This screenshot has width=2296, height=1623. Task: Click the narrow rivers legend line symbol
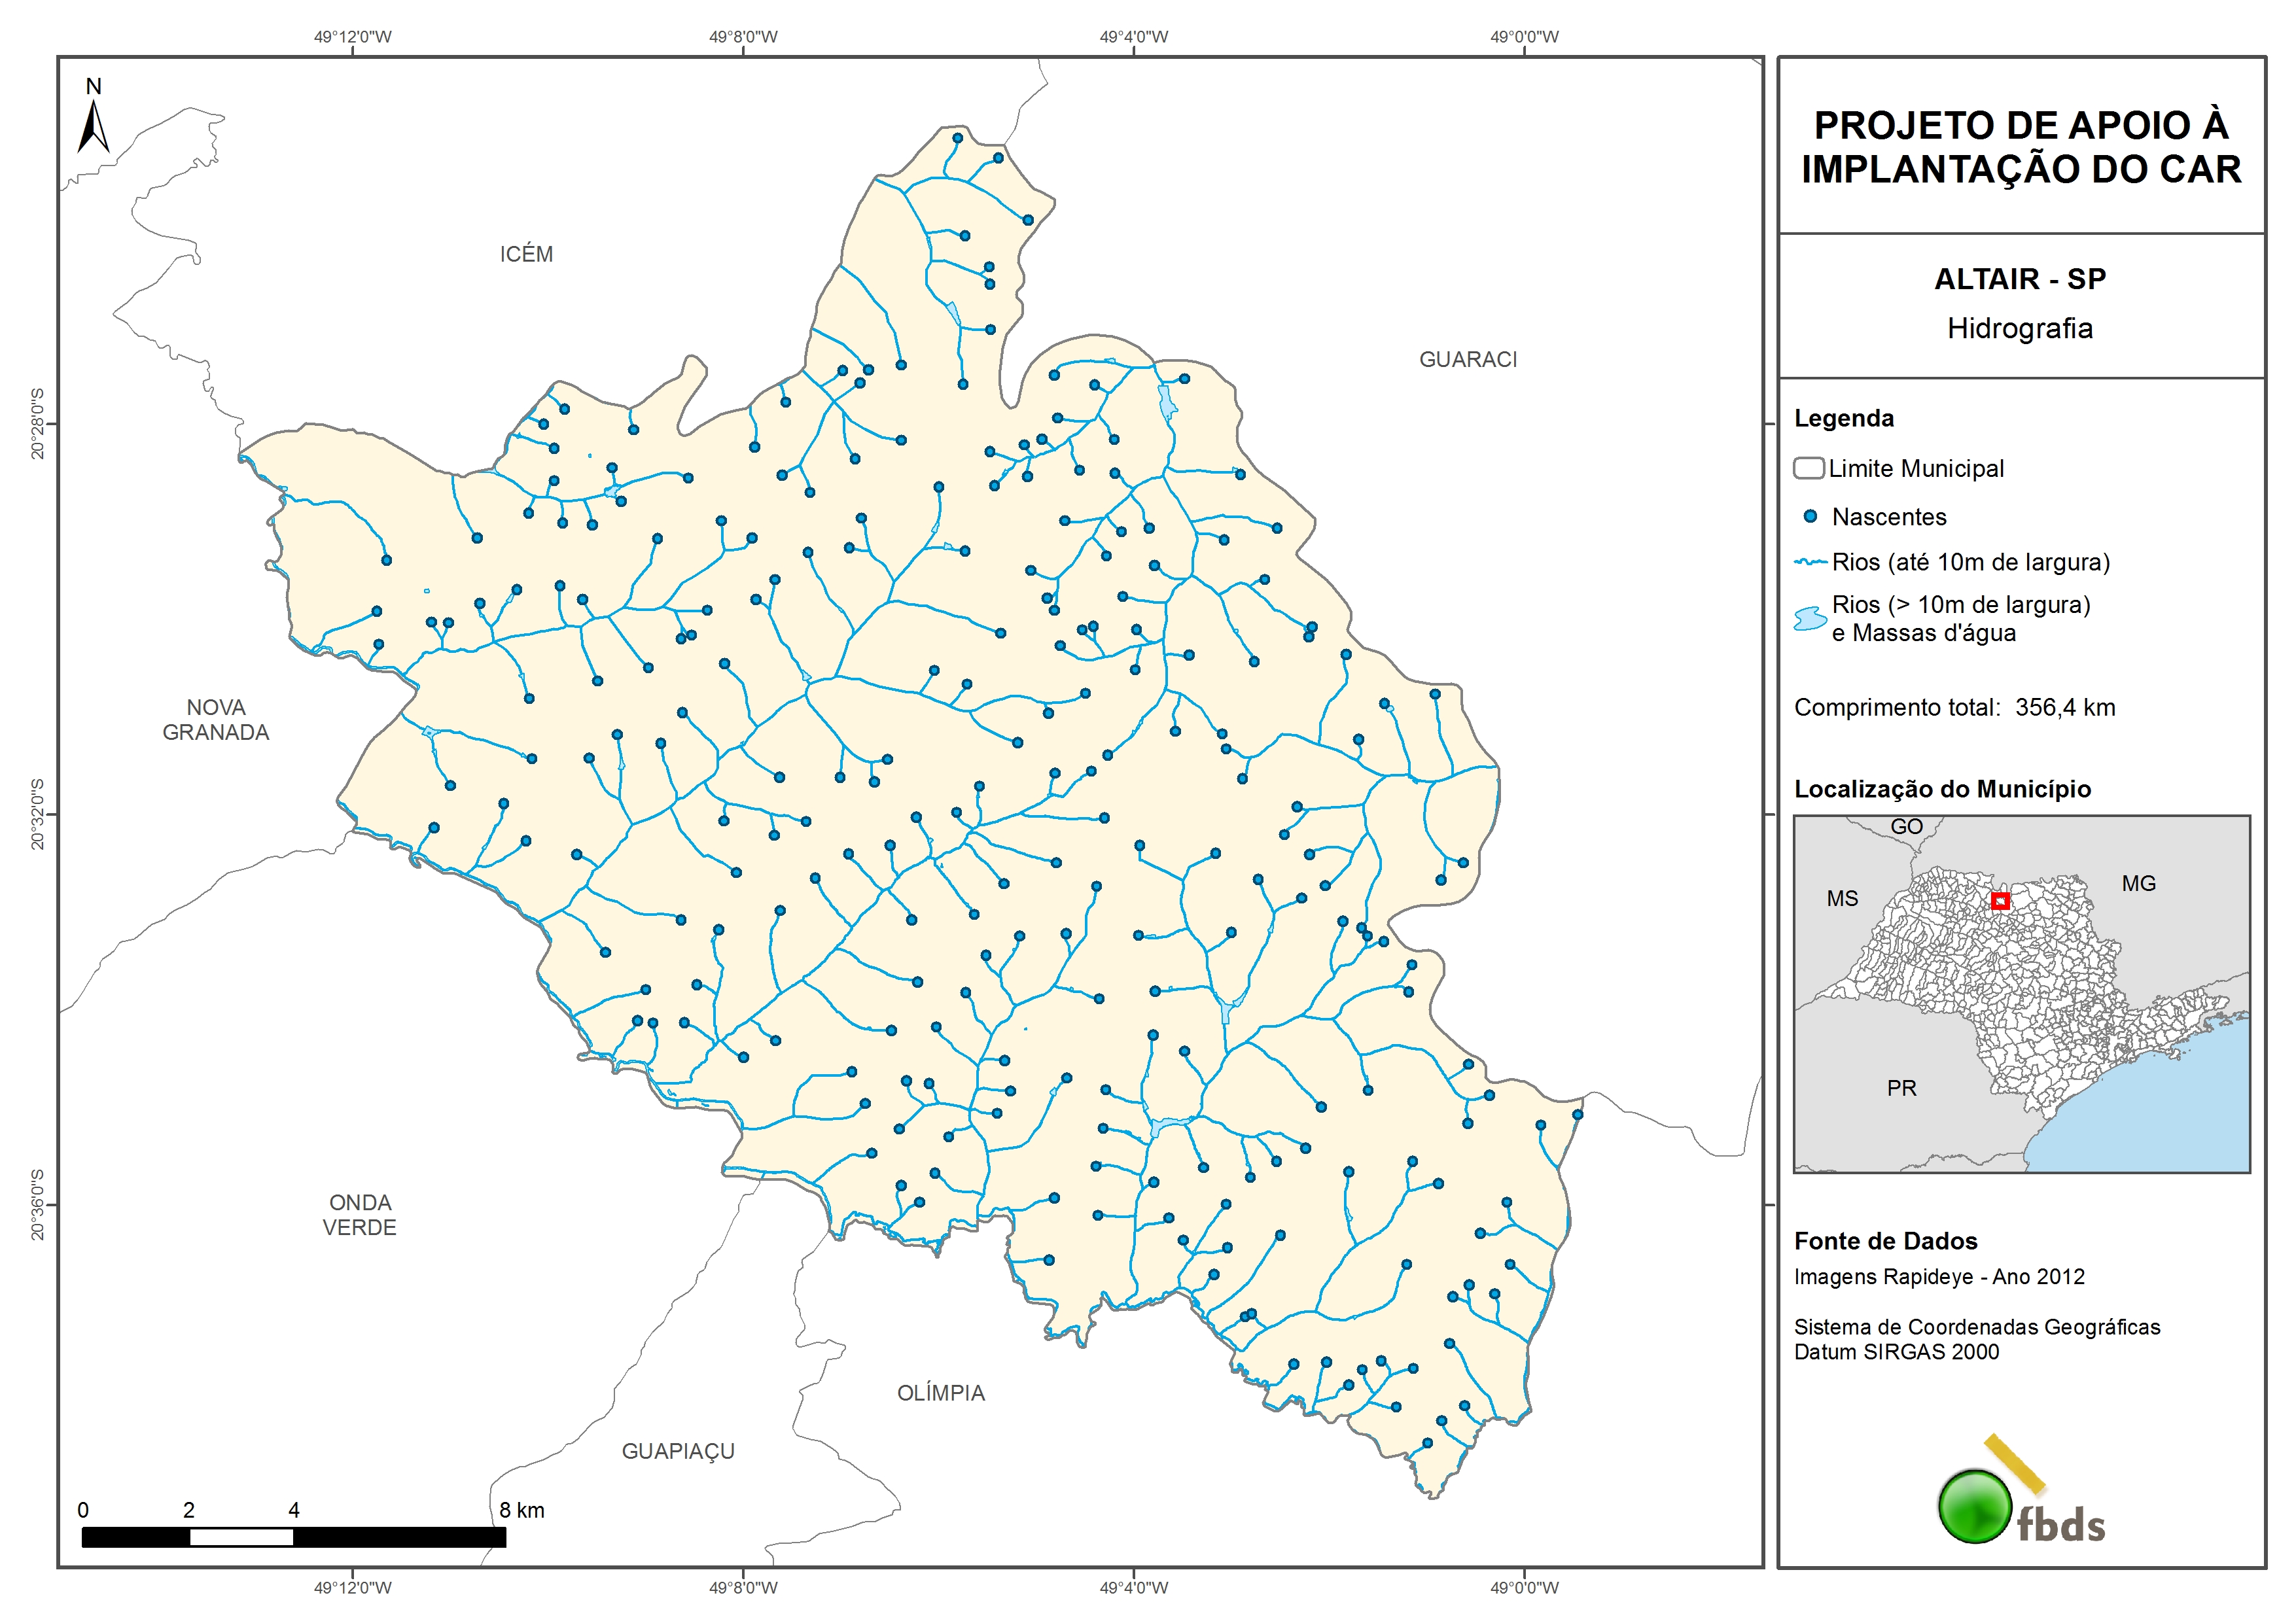pos(1810,562)
